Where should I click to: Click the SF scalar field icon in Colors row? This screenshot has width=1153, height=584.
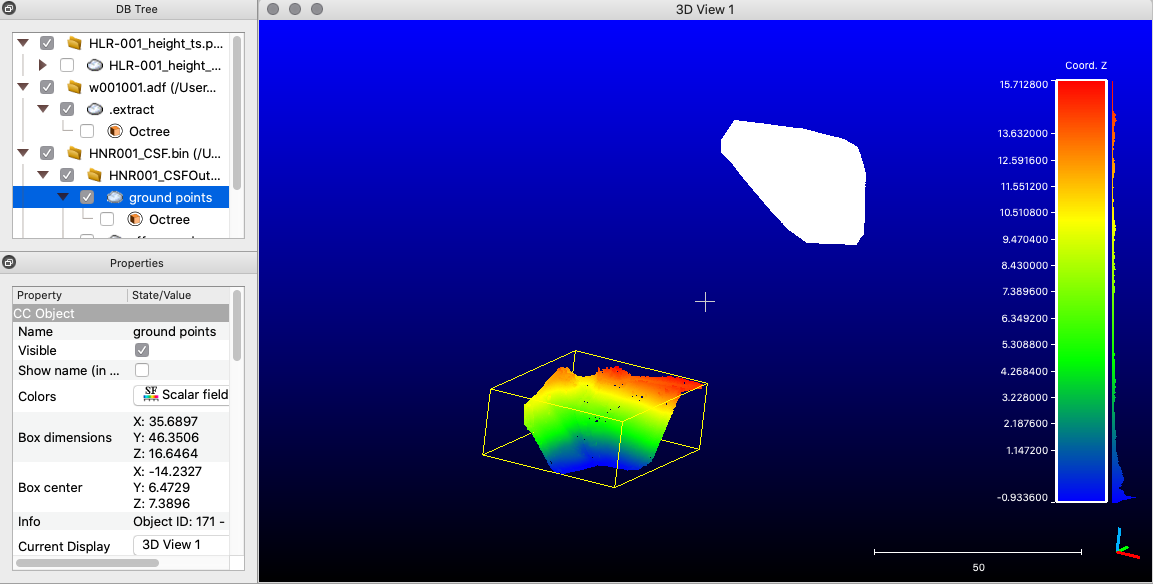[150, 395]
